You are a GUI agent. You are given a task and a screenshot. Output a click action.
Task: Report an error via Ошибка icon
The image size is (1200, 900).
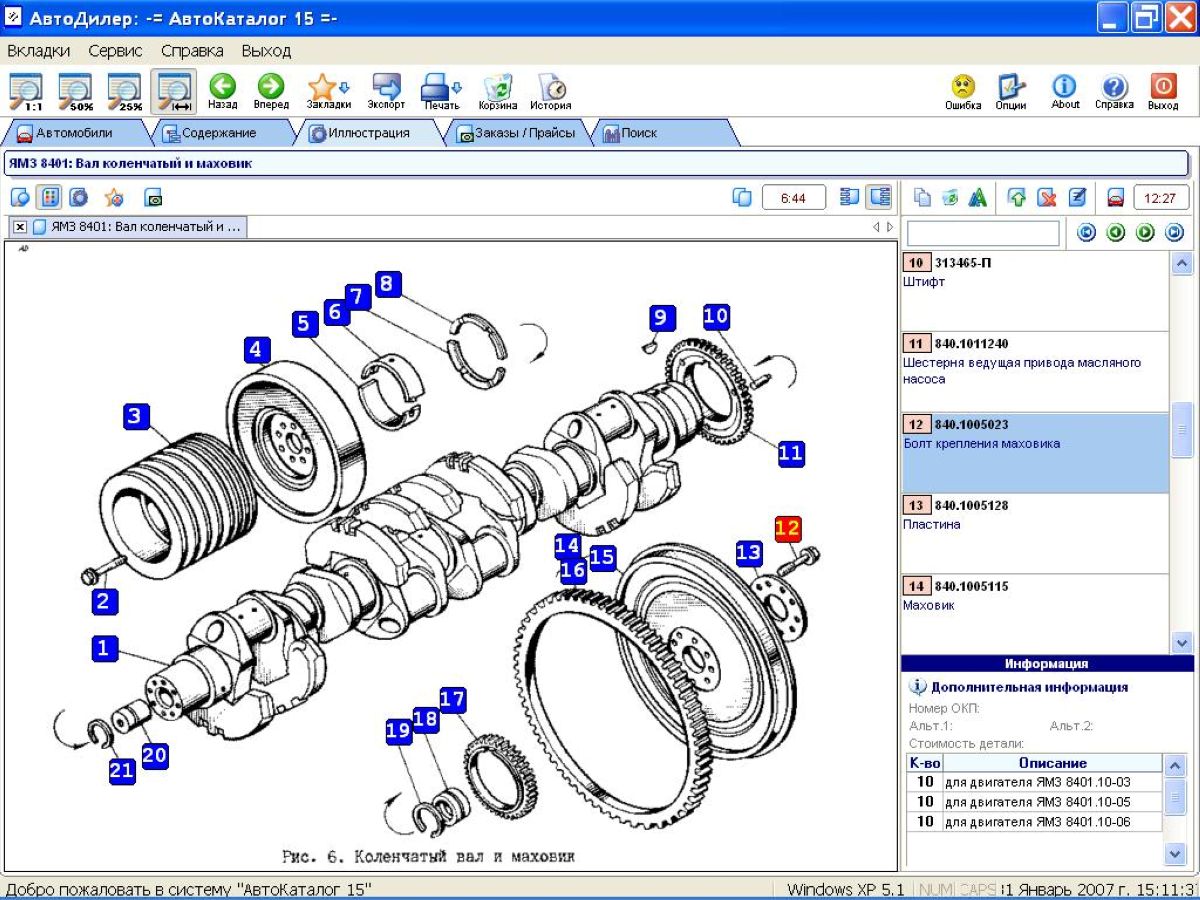(963, 92)
